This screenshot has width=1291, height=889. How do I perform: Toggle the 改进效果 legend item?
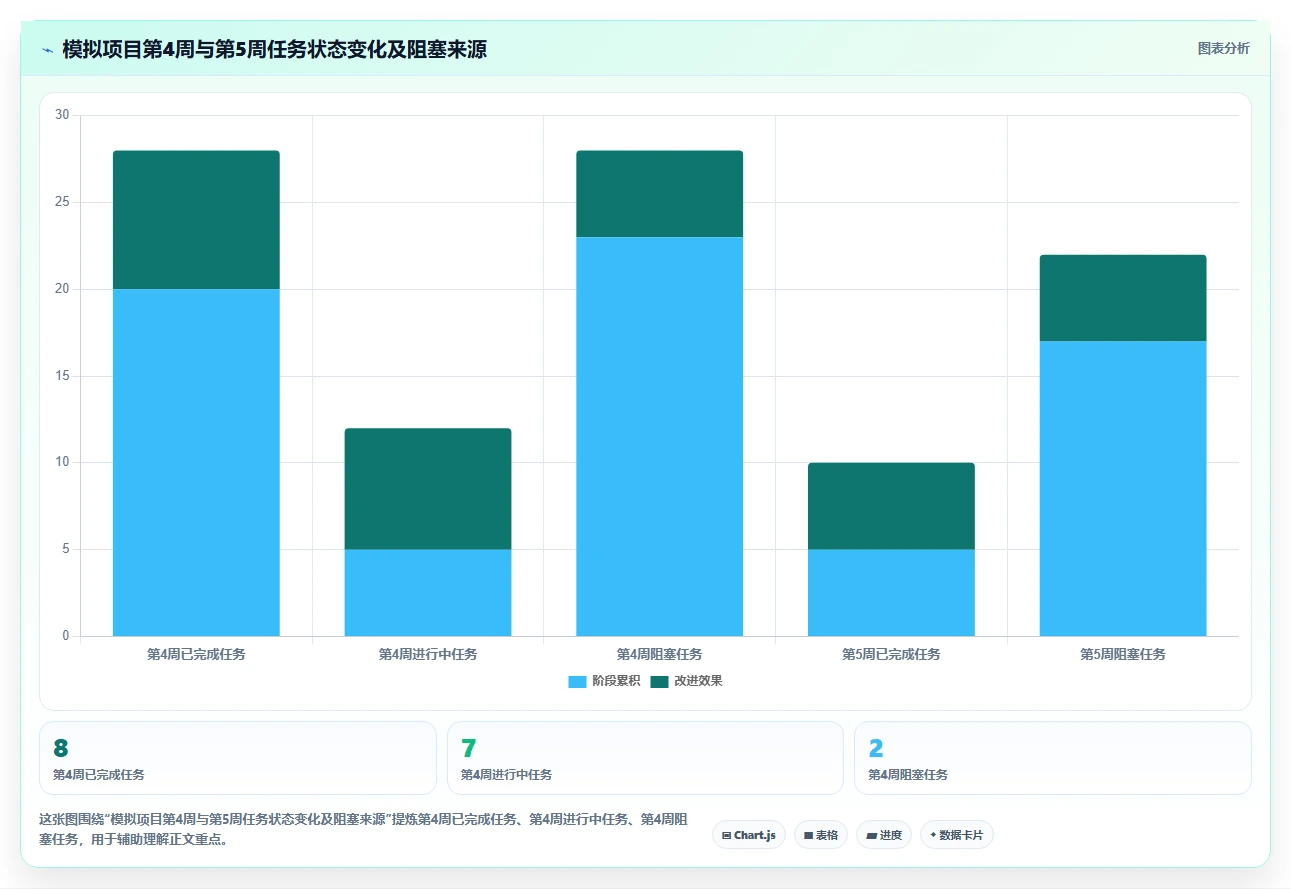686,681
